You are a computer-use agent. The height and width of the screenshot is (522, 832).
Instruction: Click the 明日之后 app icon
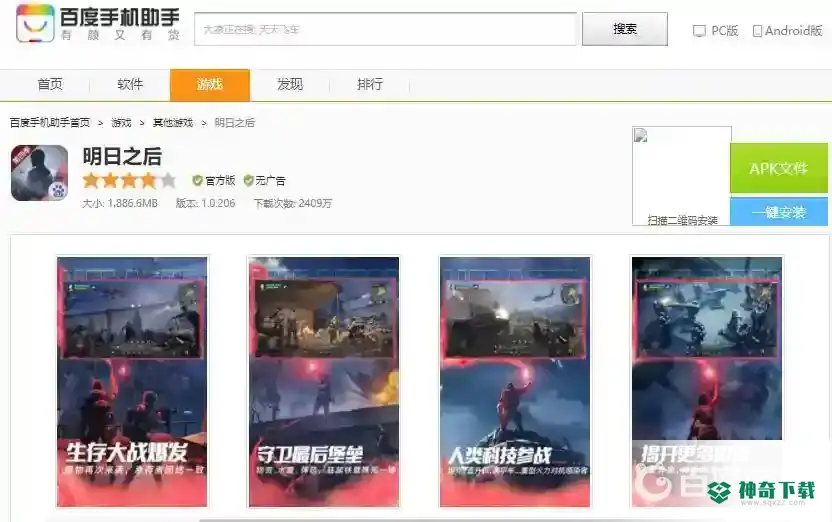click(39, 173)
